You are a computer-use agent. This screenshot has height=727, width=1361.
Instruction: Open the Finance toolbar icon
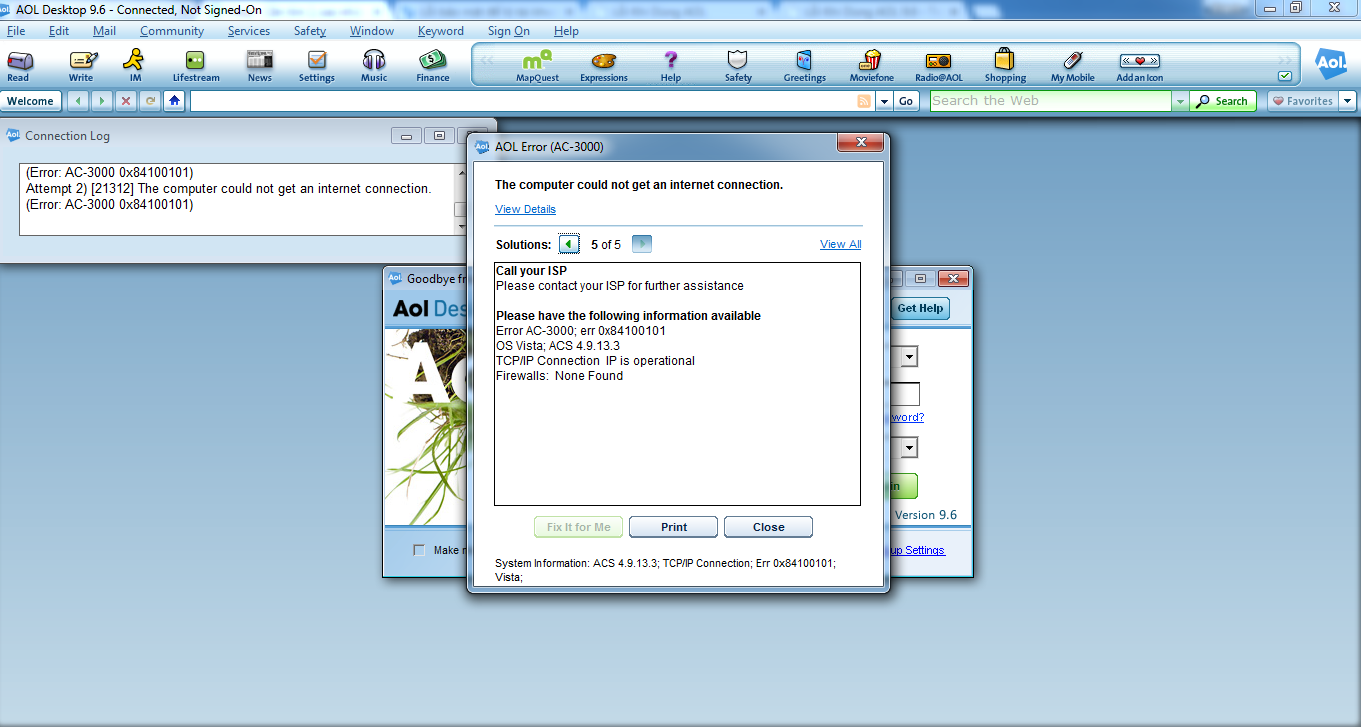pos(433,66)
